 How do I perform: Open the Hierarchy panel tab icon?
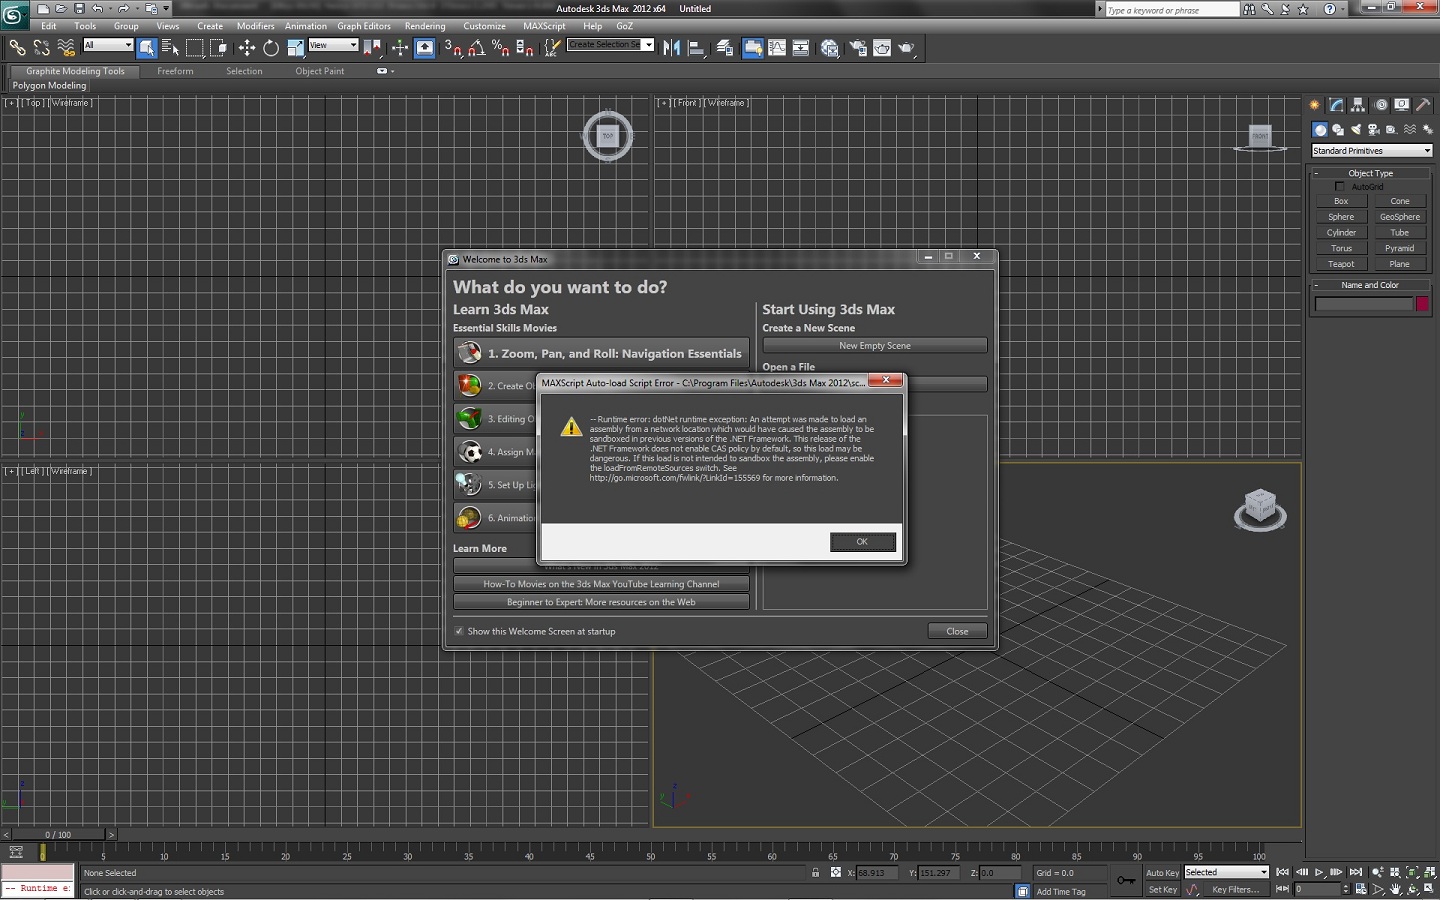click(1358, 105)
